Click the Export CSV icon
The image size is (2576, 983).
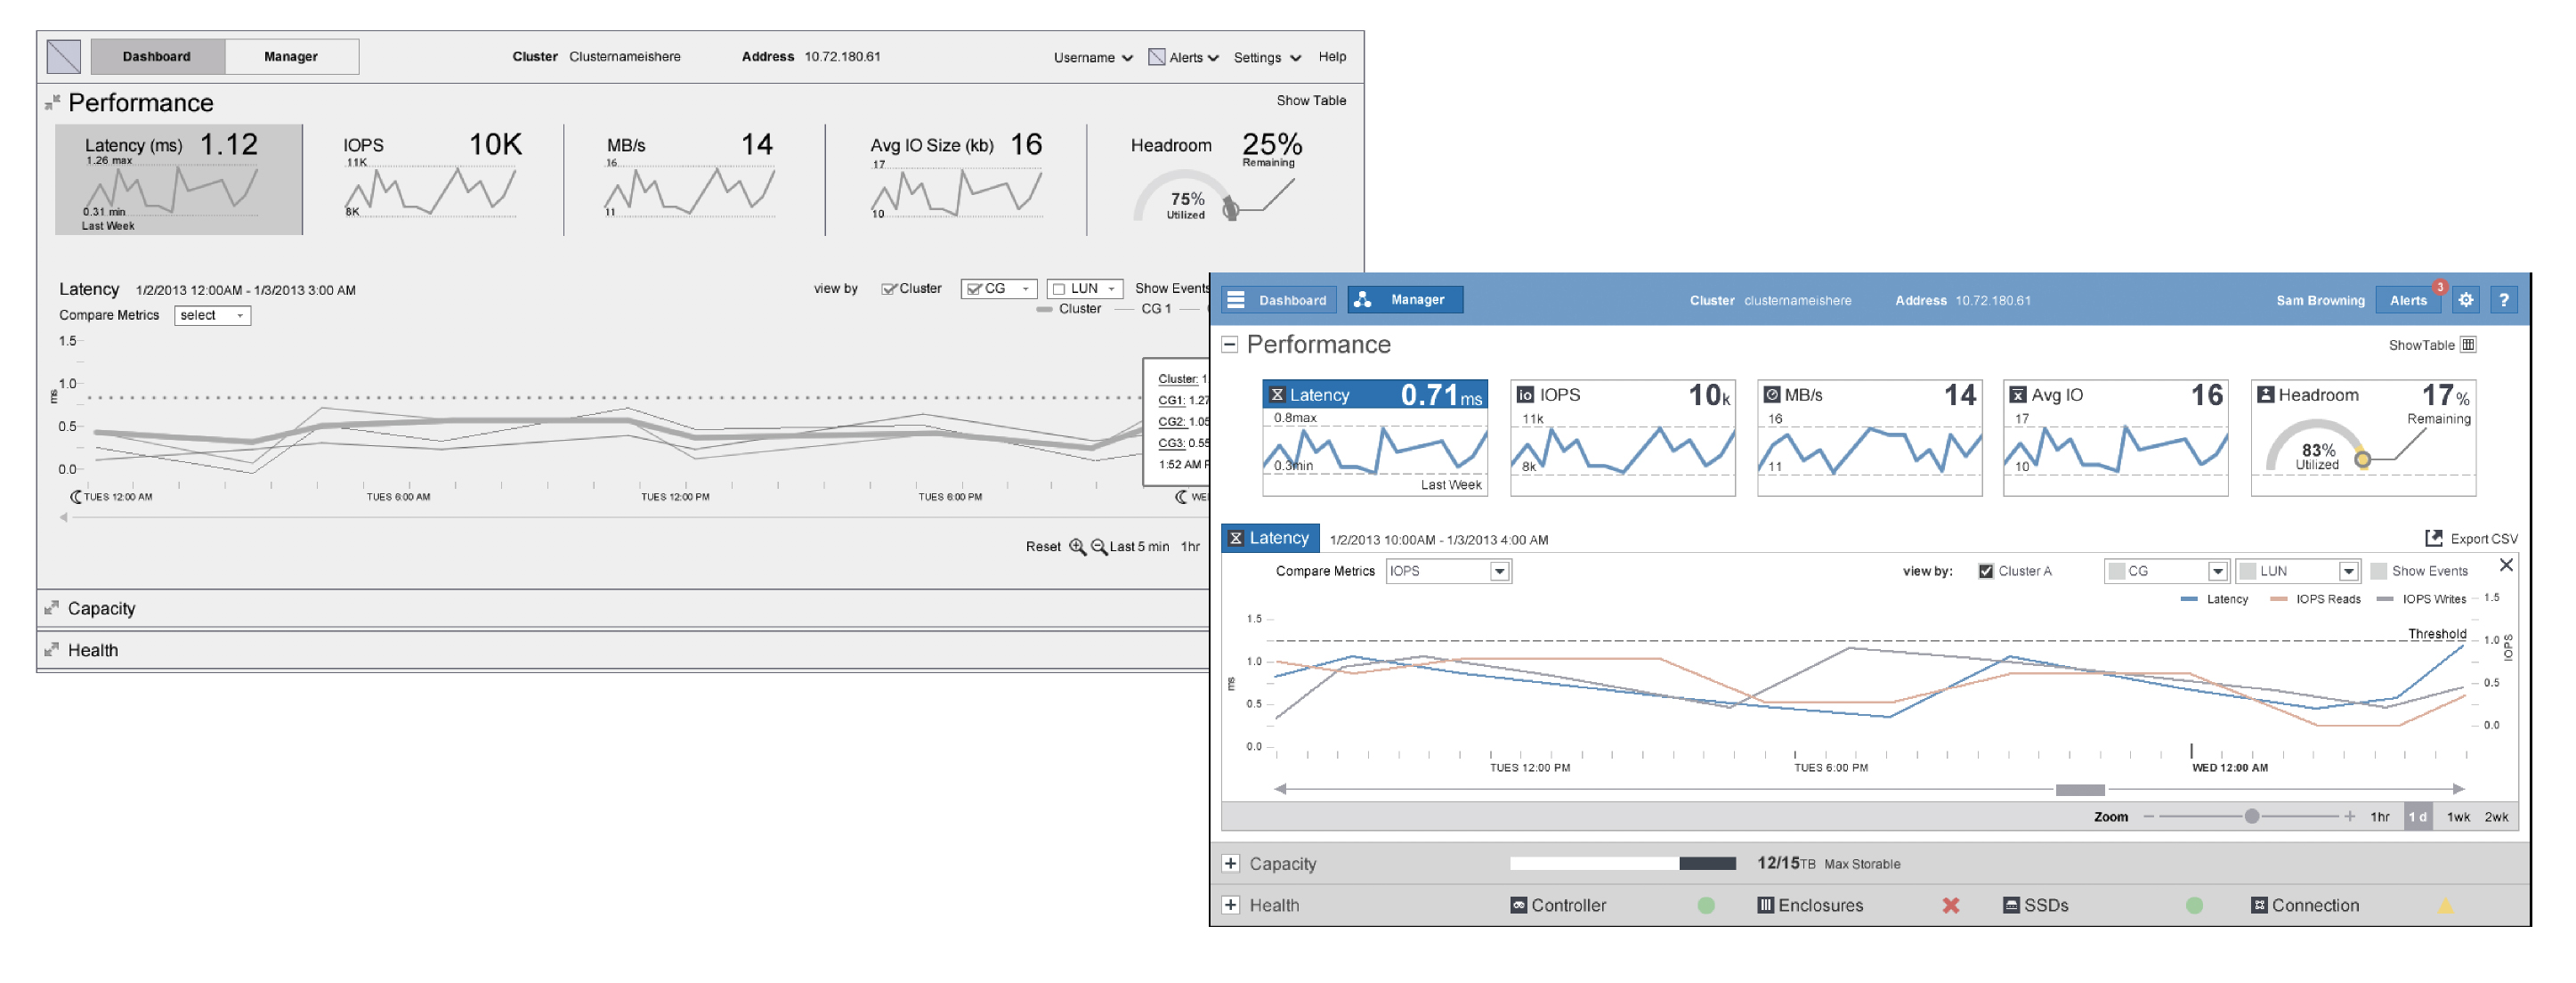pyautogui.click(x=2433, y=538)
